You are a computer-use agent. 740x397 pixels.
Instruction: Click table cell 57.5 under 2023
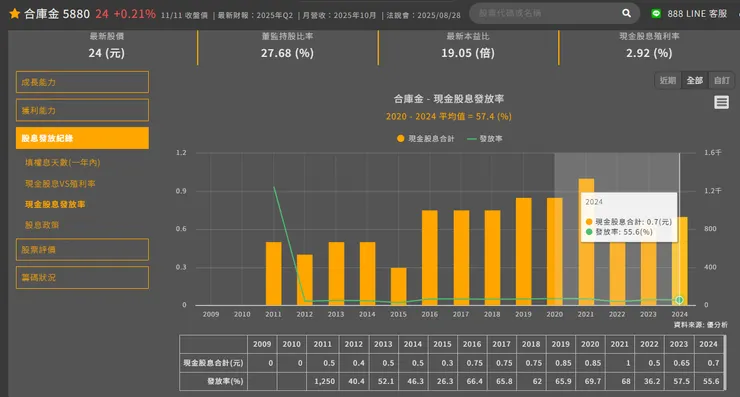pyautogui.click(x=679, y=381)
